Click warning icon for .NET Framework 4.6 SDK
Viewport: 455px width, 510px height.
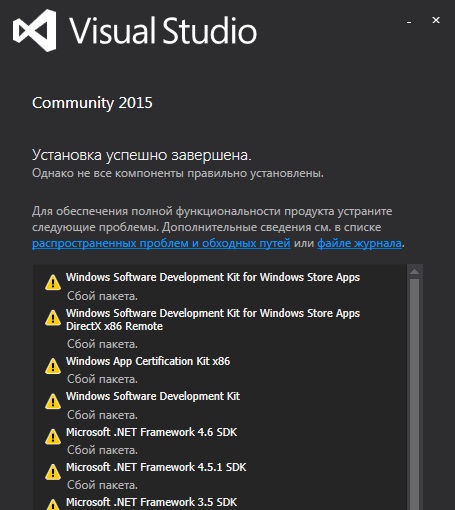pos(53,437)
